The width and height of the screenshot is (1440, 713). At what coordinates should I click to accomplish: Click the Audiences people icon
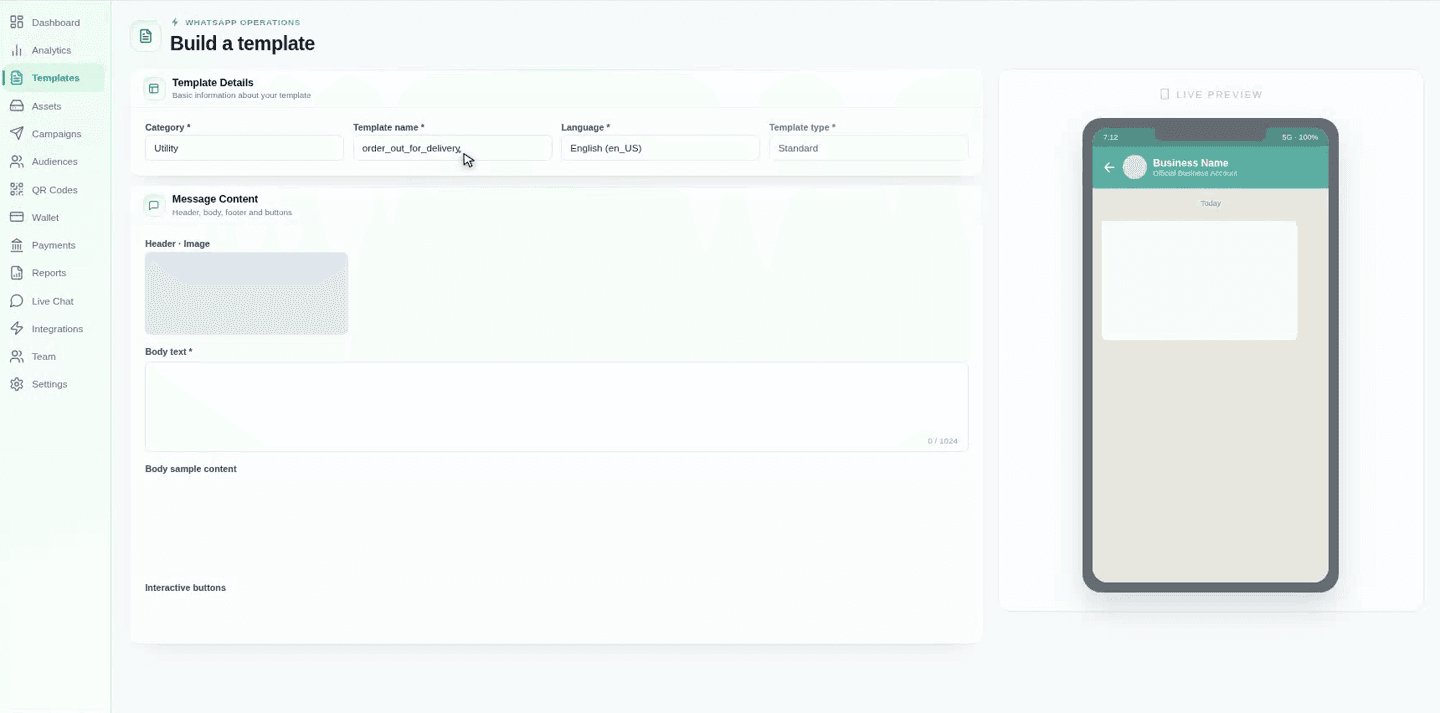coord(17,161)
